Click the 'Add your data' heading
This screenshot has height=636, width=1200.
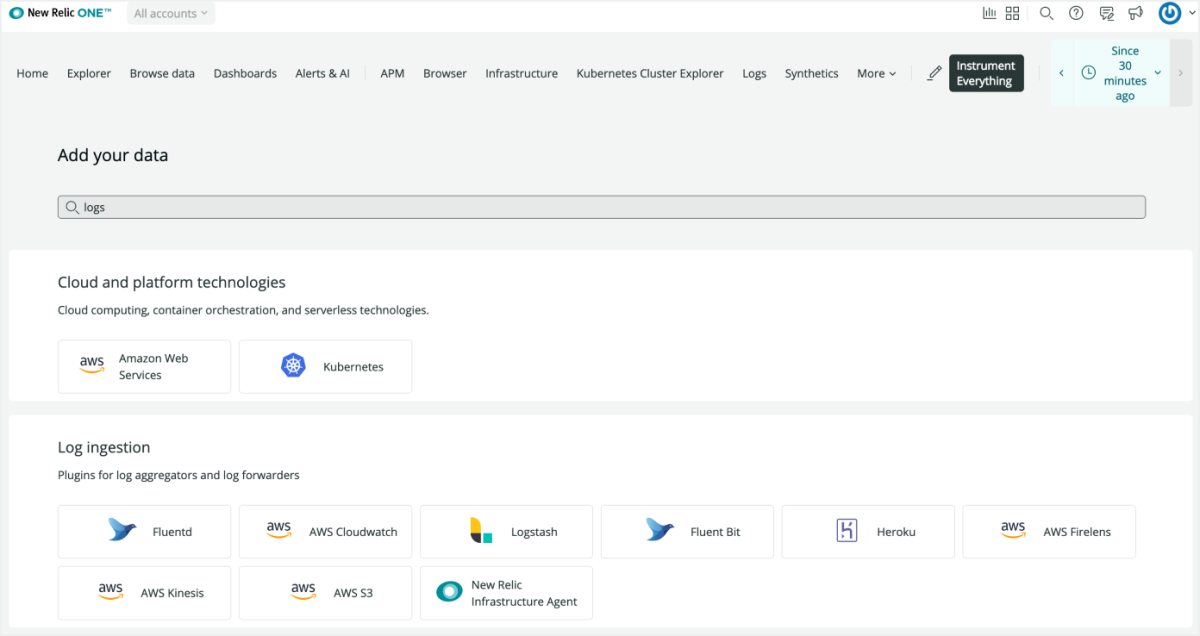click(x=113, y=155)
